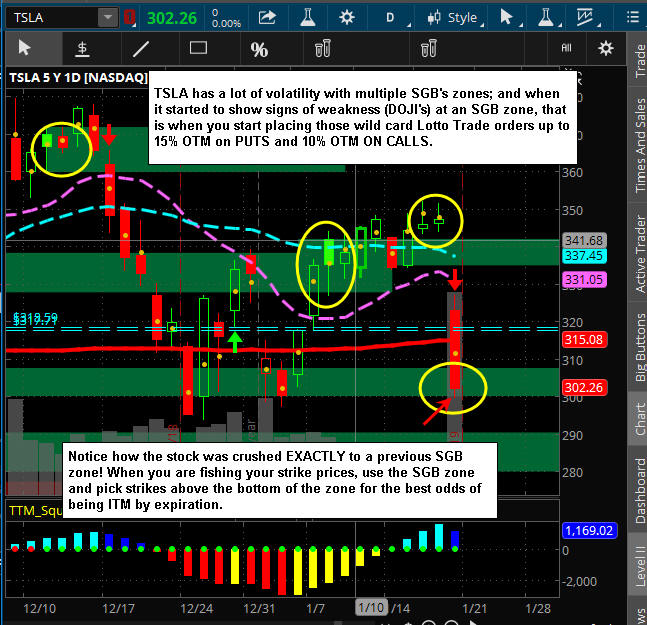Click the green 302.26 last price in top bar
This screenshot has height=625, width=647.
172,18
